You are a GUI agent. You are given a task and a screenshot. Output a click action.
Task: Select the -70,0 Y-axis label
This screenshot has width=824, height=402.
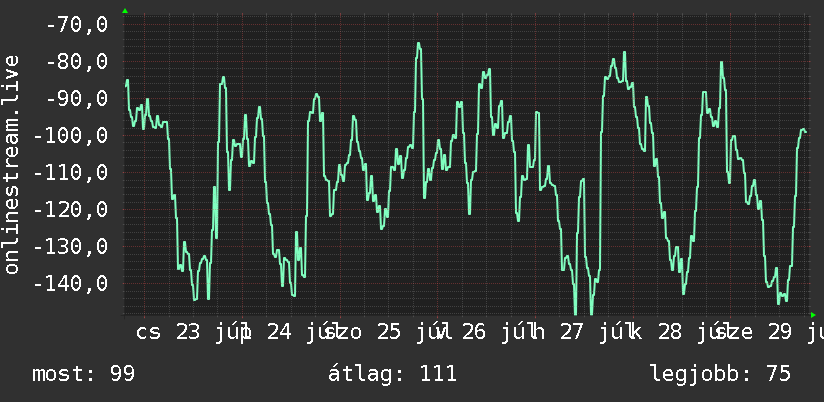tap(77, 24)
